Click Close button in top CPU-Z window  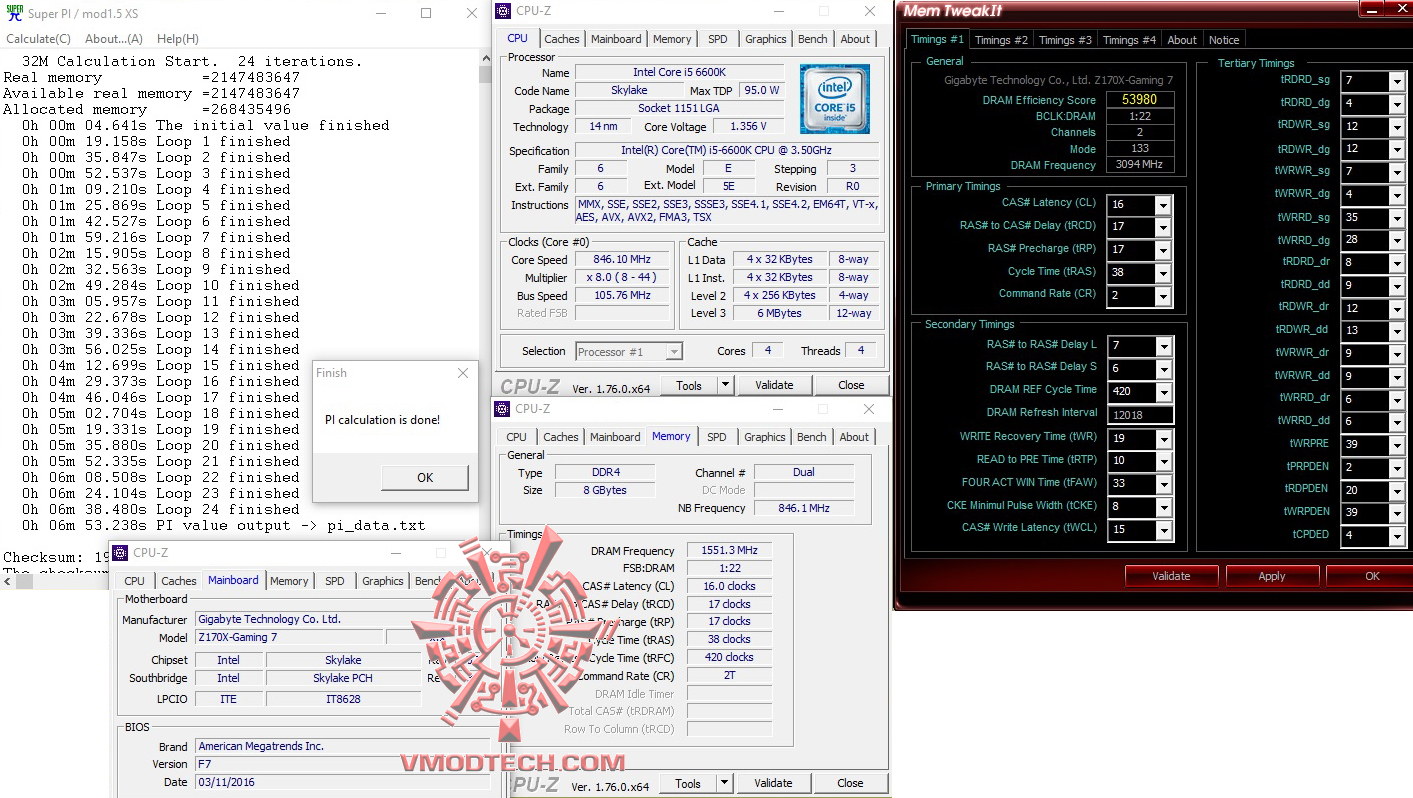(851, 385)
